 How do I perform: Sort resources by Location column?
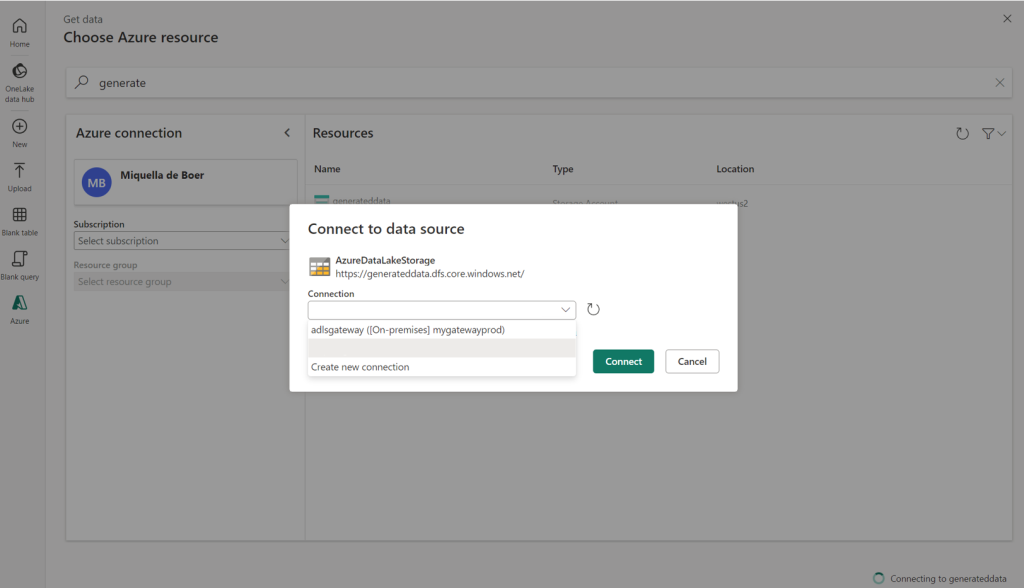[735, 169]
